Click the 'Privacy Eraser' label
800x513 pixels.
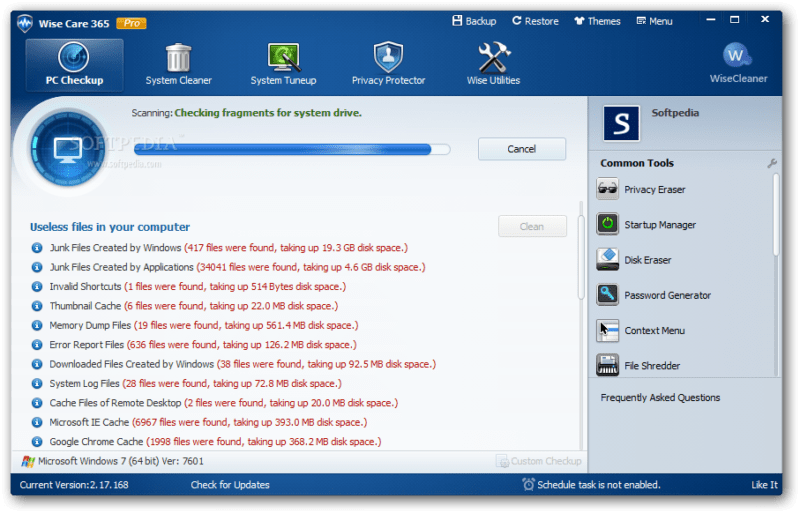pos(655,189)
